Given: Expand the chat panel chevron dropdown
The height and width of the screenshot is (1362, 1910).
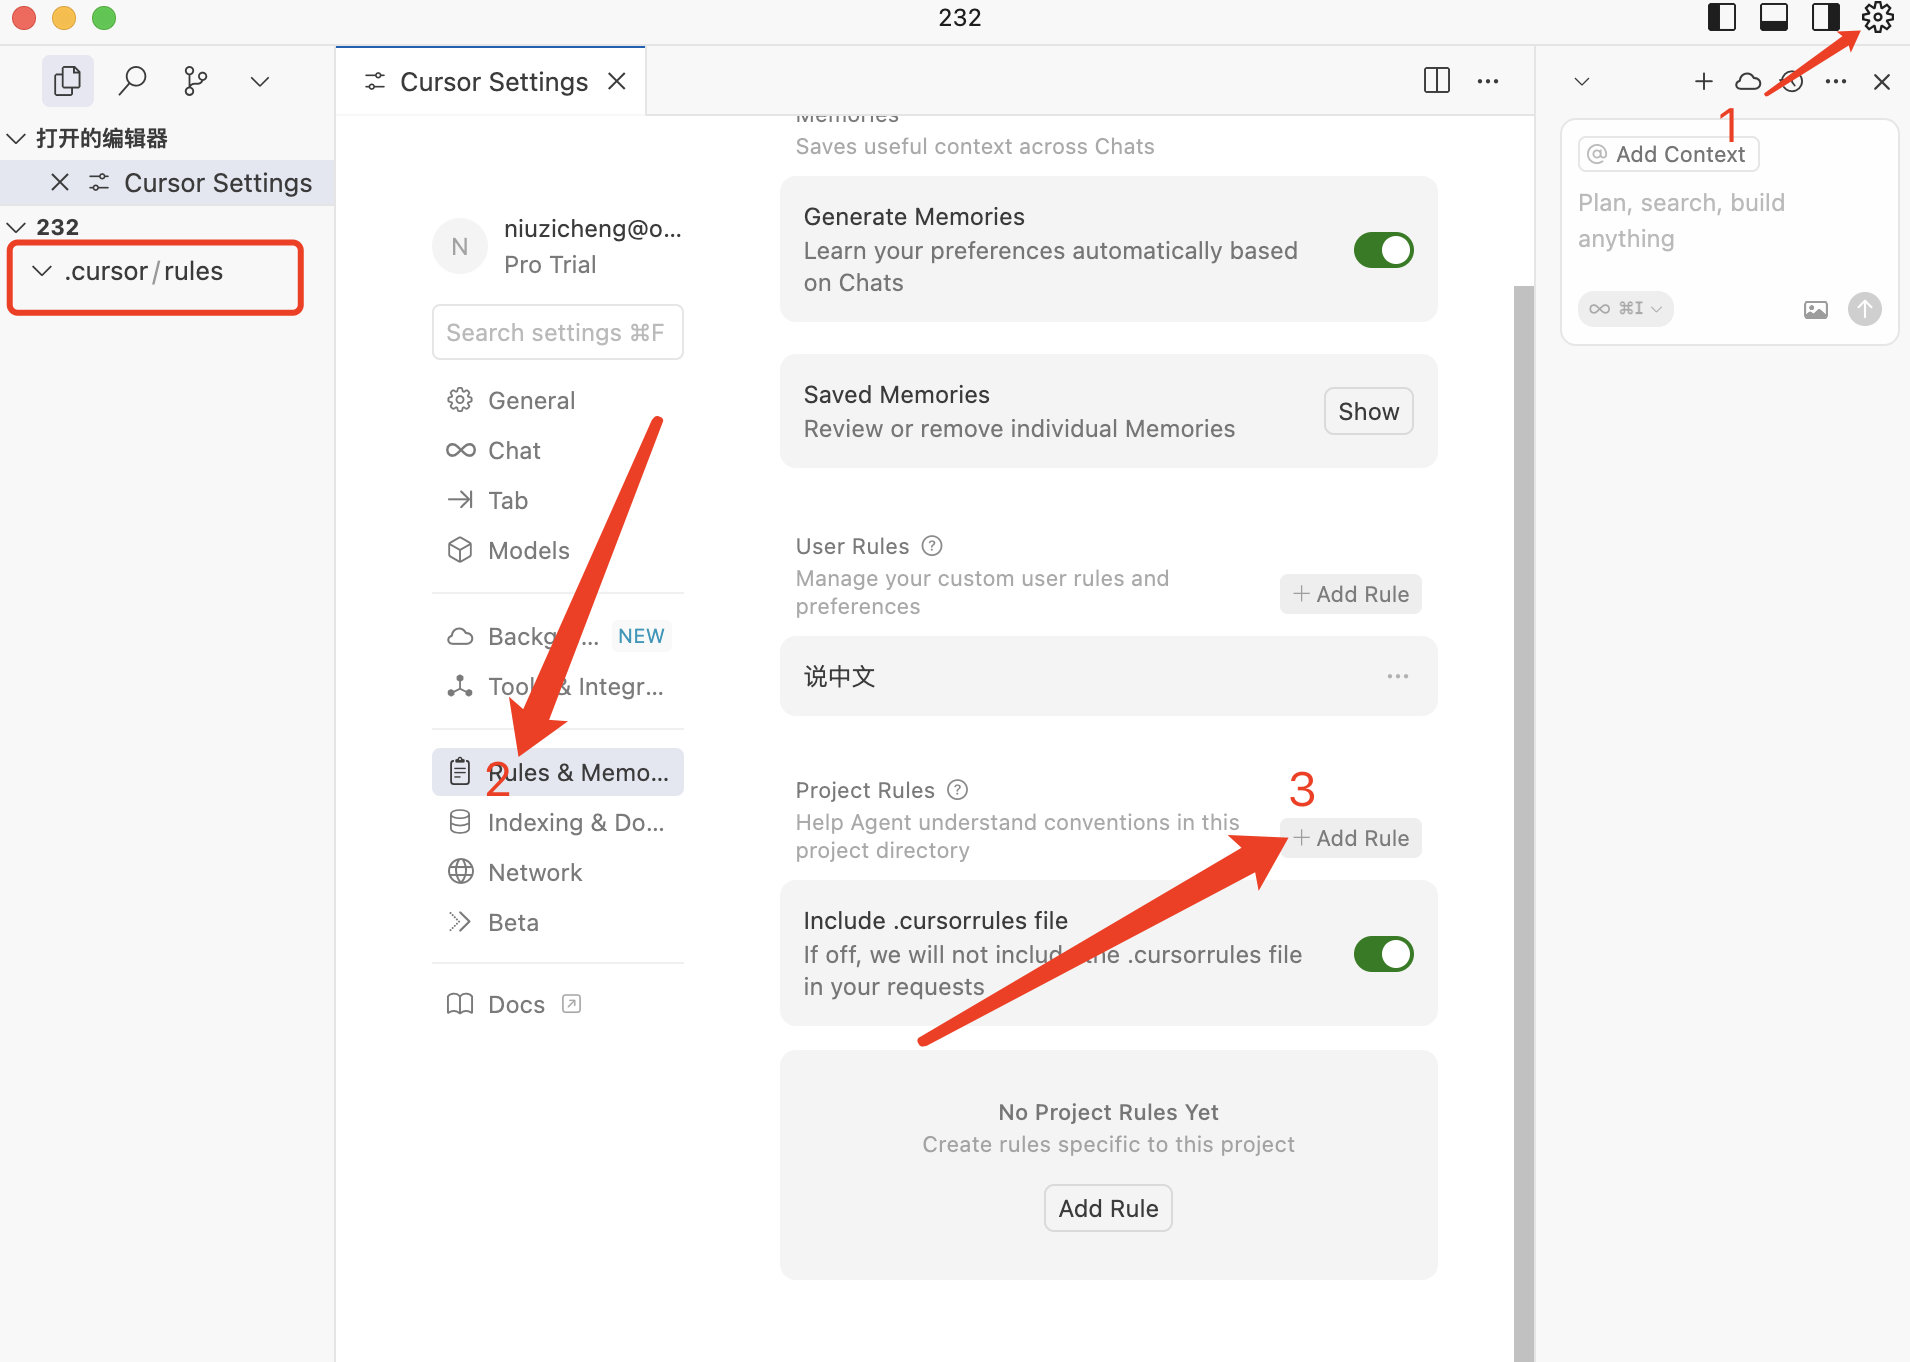Looking at the screenshot, I should (1582, 81).
